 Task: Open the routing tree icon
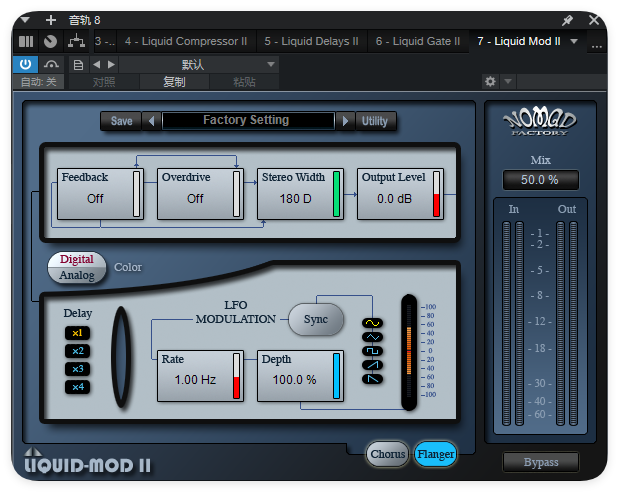[x=76, y=41]
